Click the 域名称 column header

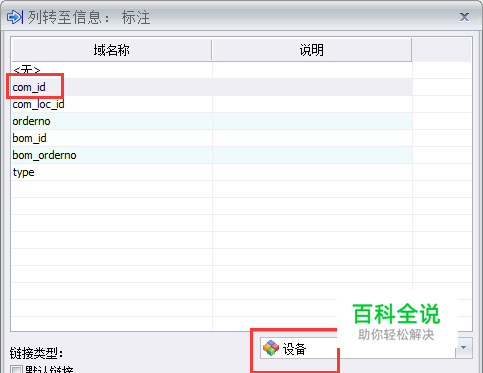pyautogui.click(x=111, y=50)
